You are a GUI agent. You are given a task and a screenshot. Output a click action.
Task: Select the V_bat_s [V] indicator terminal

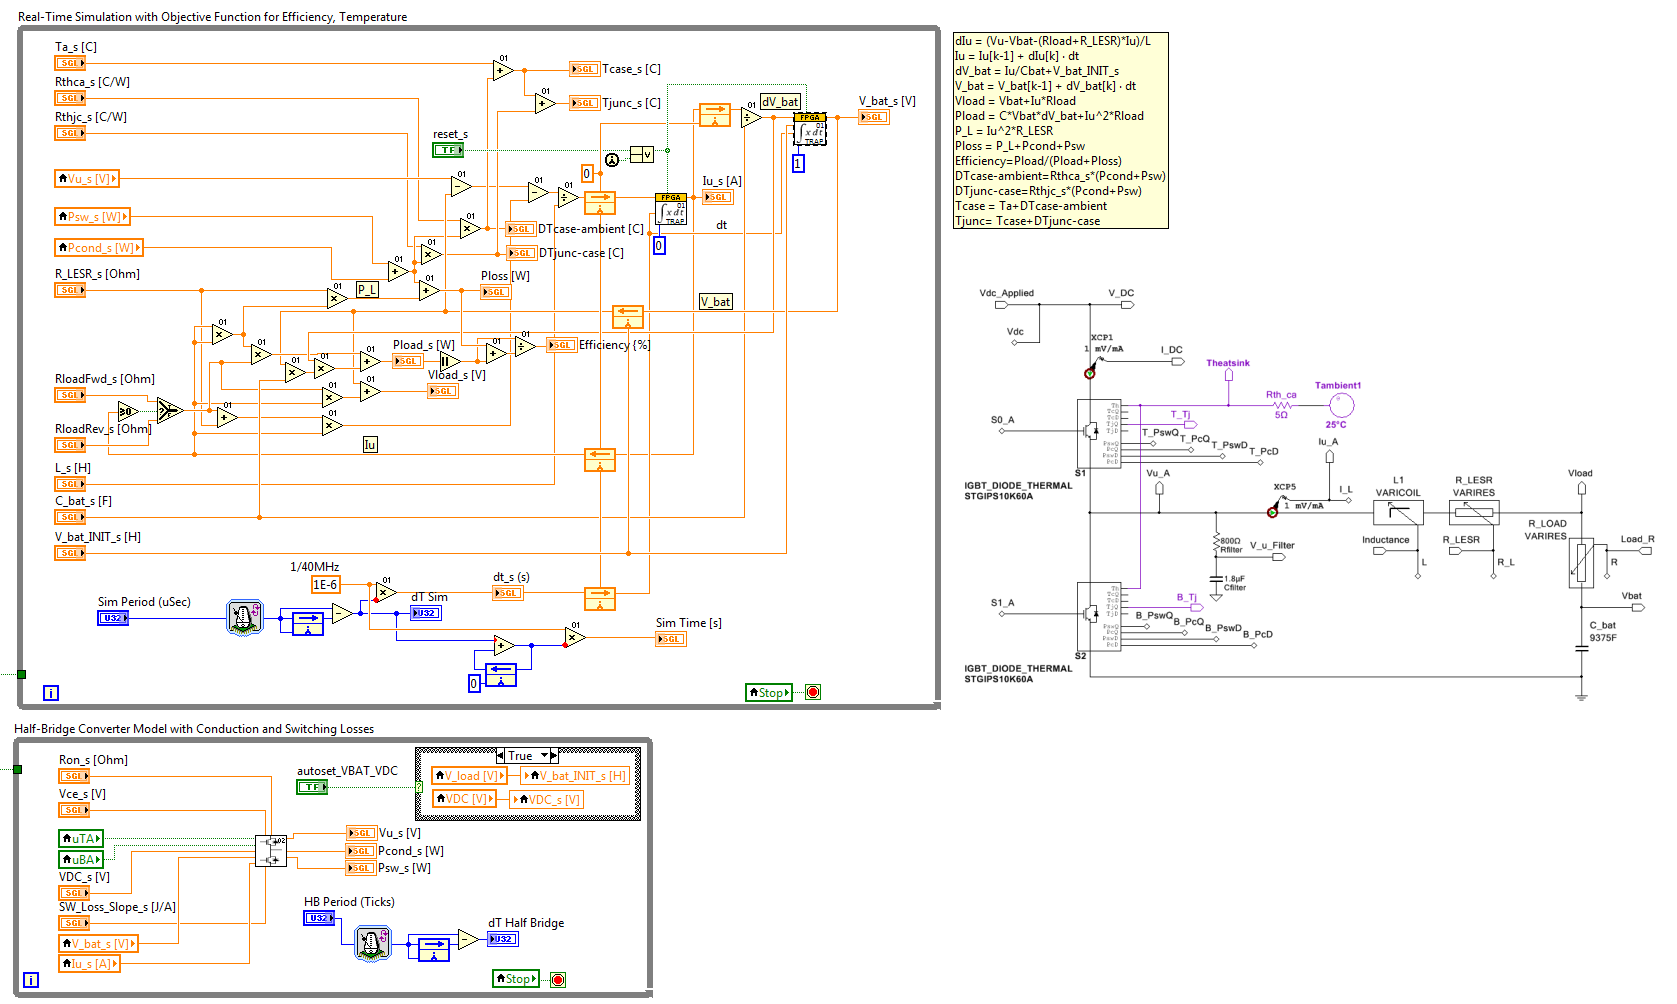pos(874,117)
